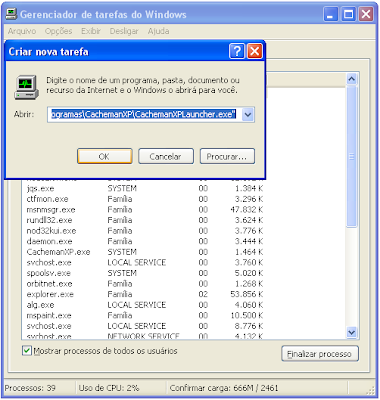Open the Ajuda menu
This screenshot has height=400, width=380.
coord(158,31)
